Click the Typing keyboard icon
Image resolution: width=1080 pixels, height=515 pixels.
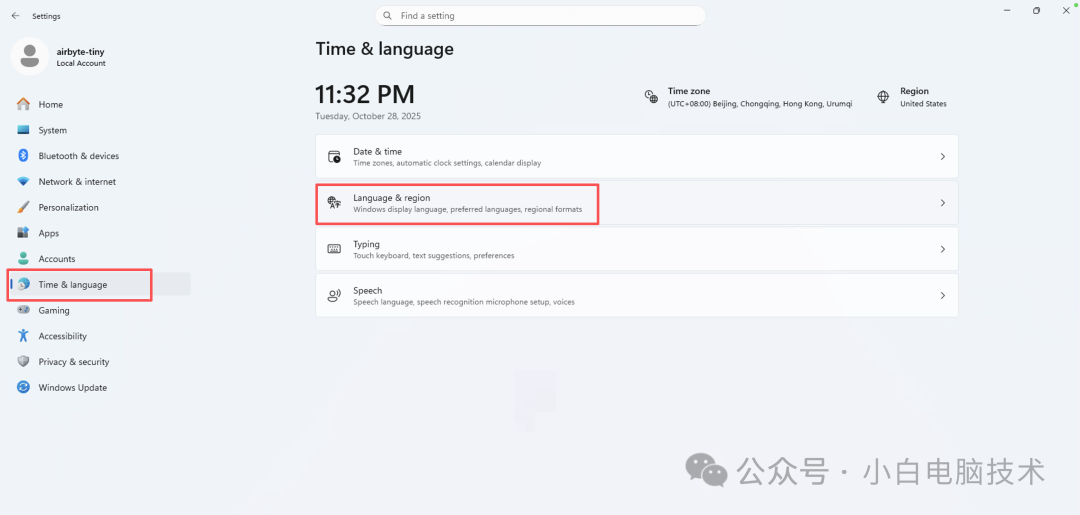click(334, 249)
